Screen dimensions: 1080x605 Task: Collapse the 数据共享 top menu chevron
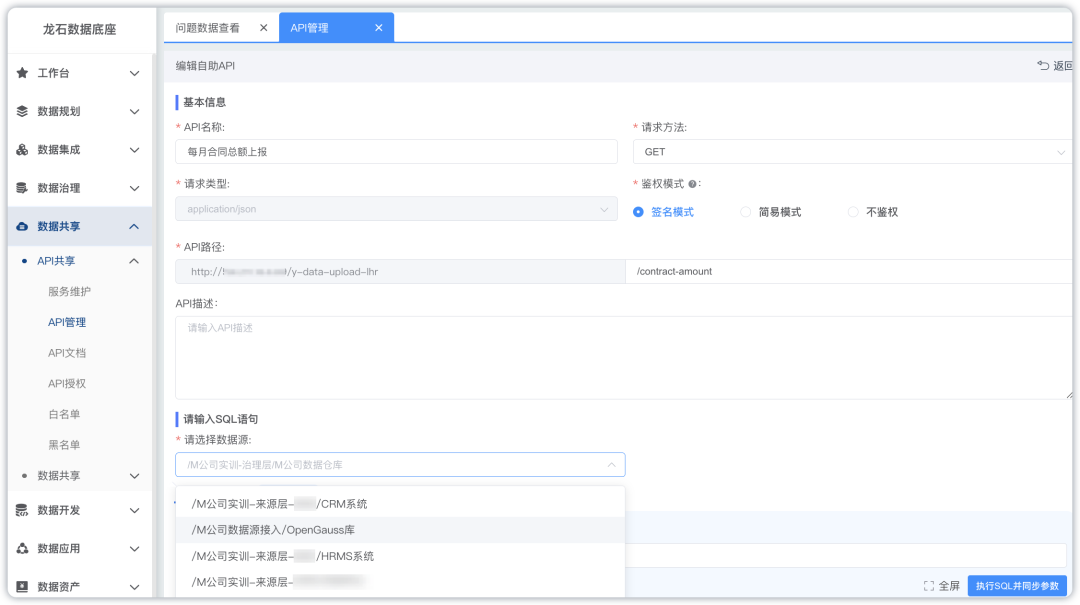click(x=134, y=226)
